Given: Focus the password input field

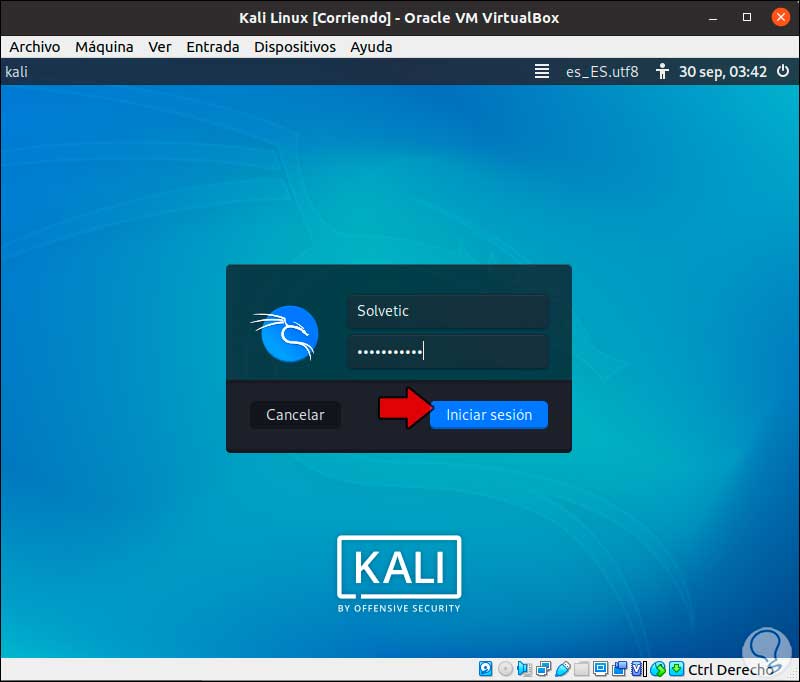Looking at the screenshot, I should (447, 351).
